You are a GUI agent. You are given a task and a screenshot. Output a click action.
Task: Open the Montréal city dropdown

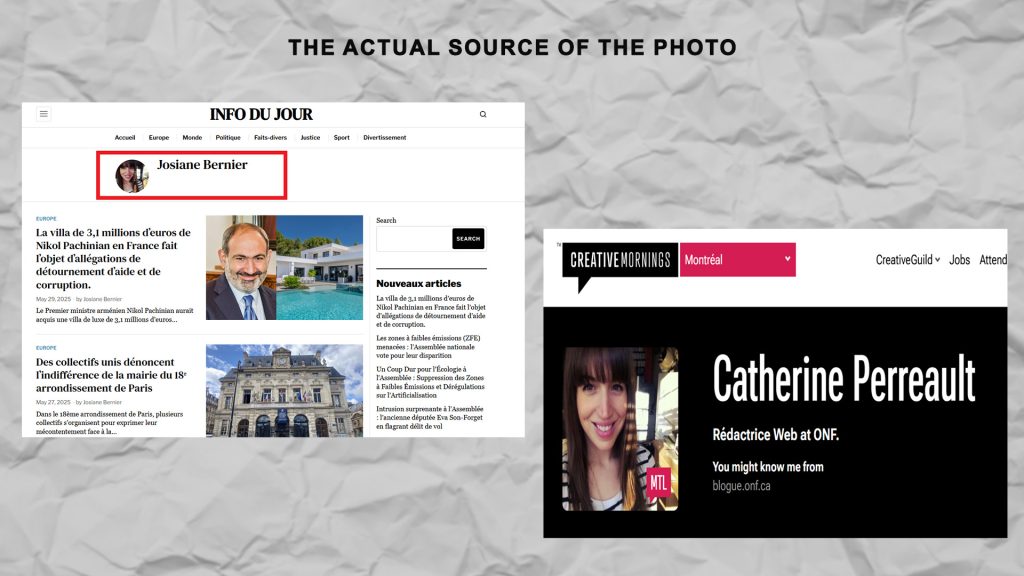737,260
